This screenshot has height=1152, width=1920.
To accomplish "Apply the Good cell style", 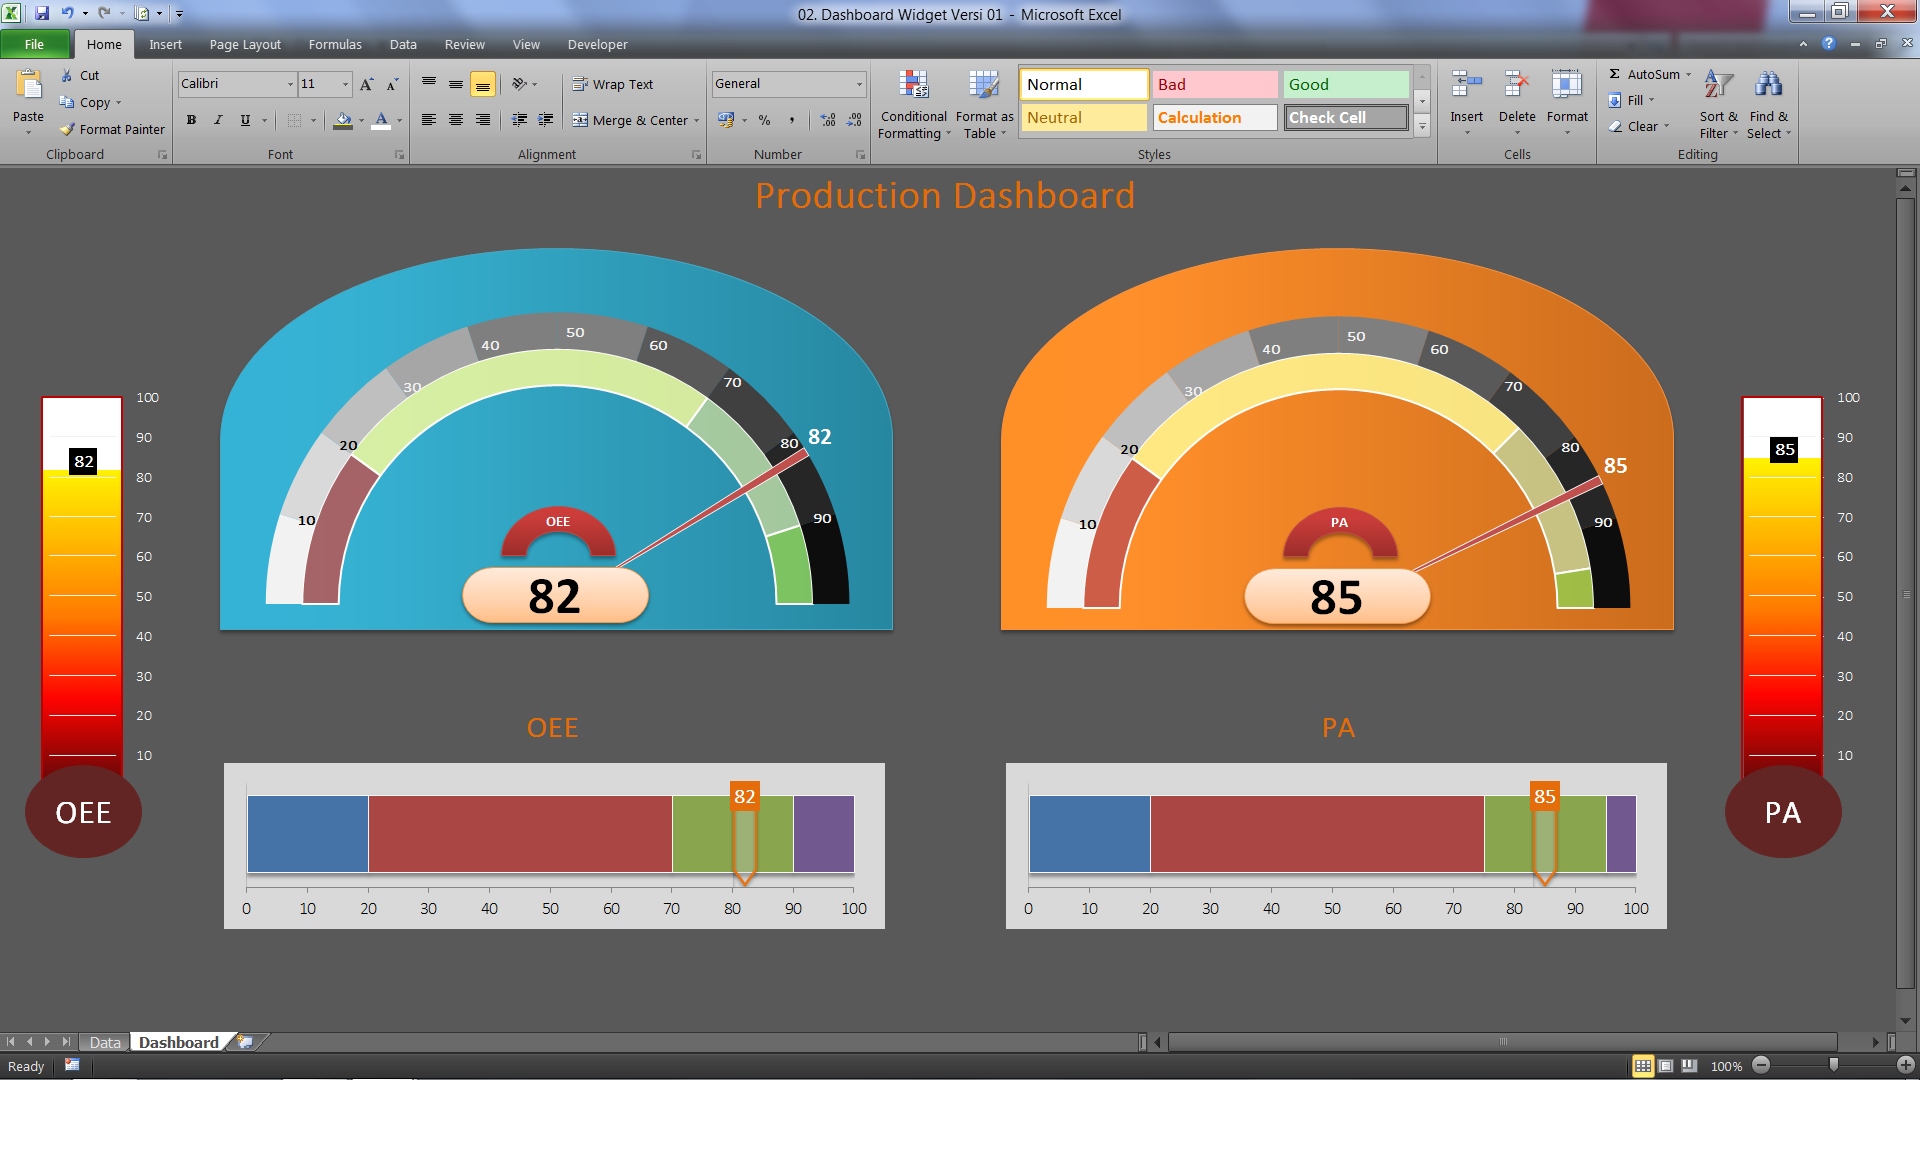I will pyautogui.click(x=1346, y=84).
